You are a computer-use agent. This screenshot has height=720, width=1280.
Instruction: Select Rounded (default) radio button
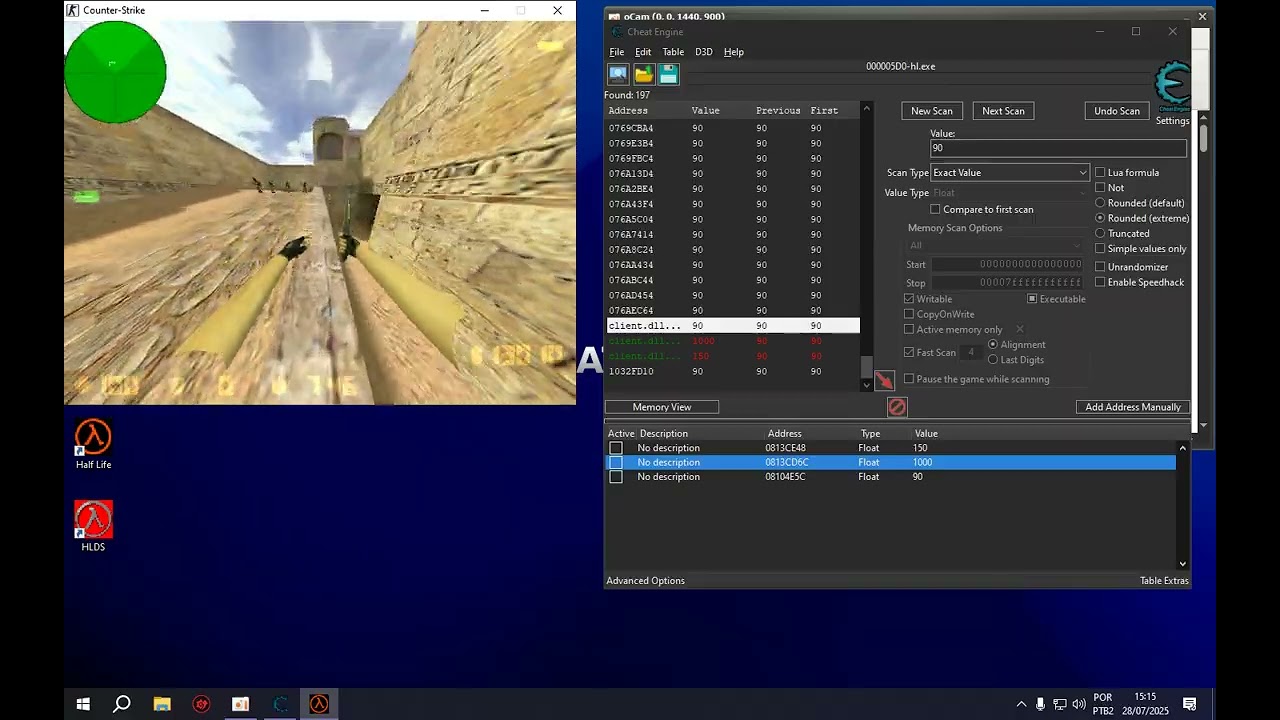point(1100,202)
